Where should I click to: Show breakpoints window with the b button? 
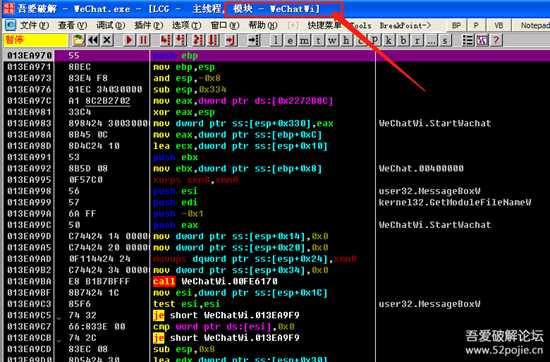click(403, 41)
